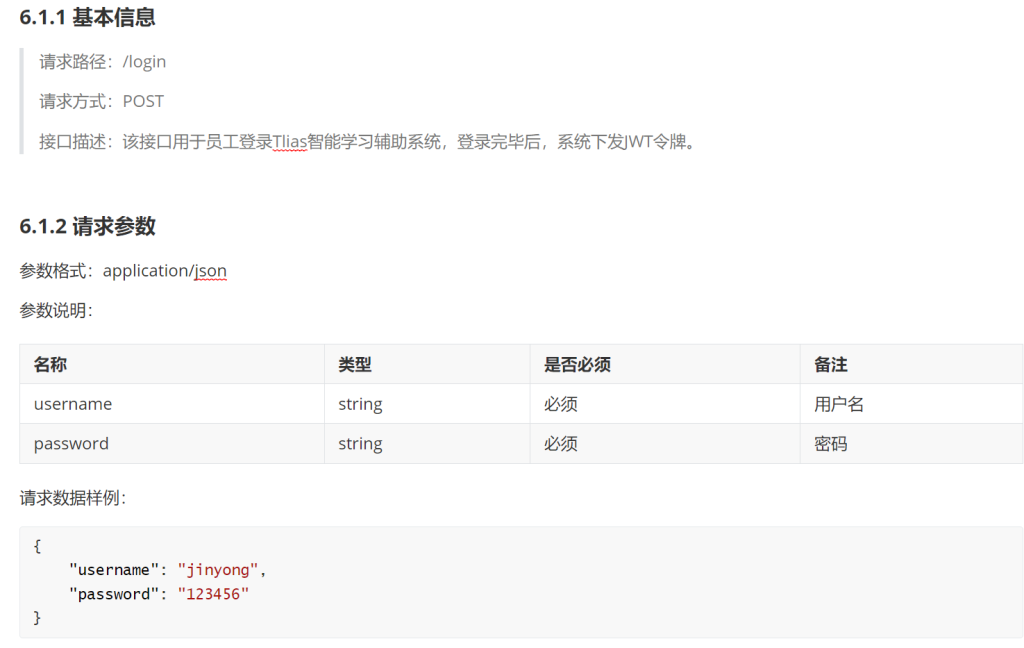The width and height of the screenshot is (1024, 648).
Task: Click the string type cell in username row
Action: point(360,405)
